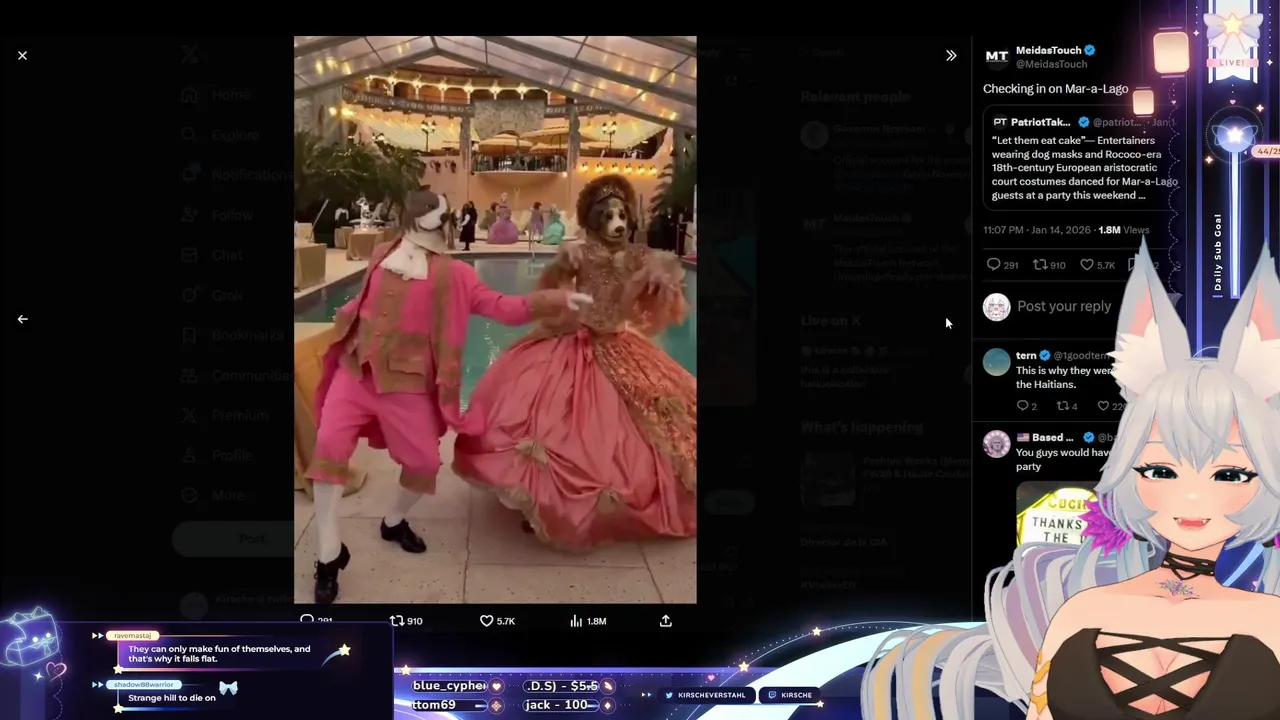Go to previous media with the left arrow

(x=22, y=319)
